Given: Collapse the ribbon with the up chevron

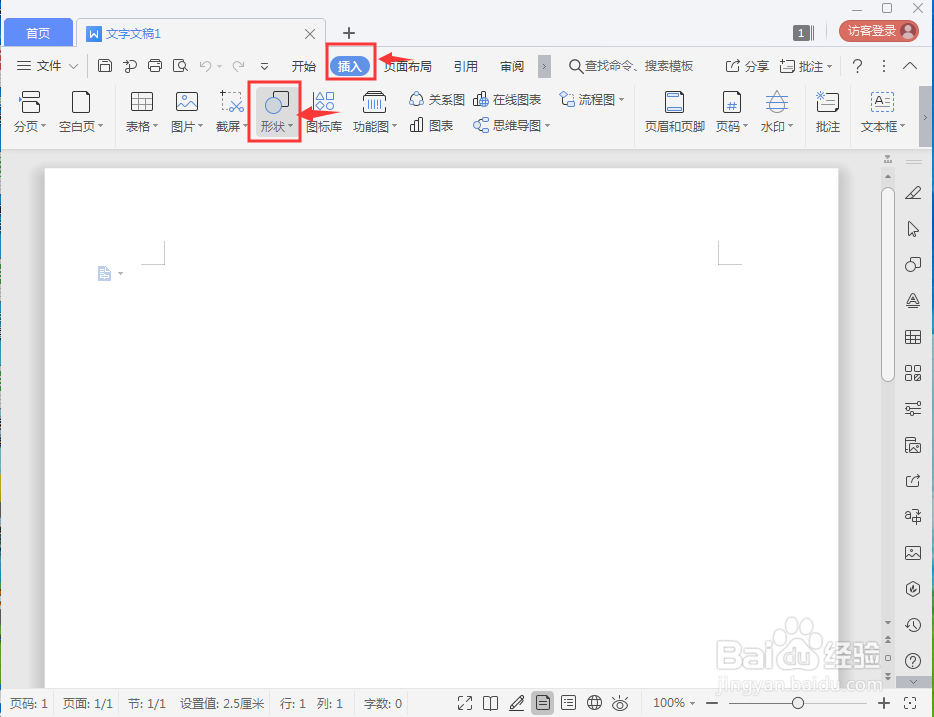Looking at the screenshot, I should point(910,66).
